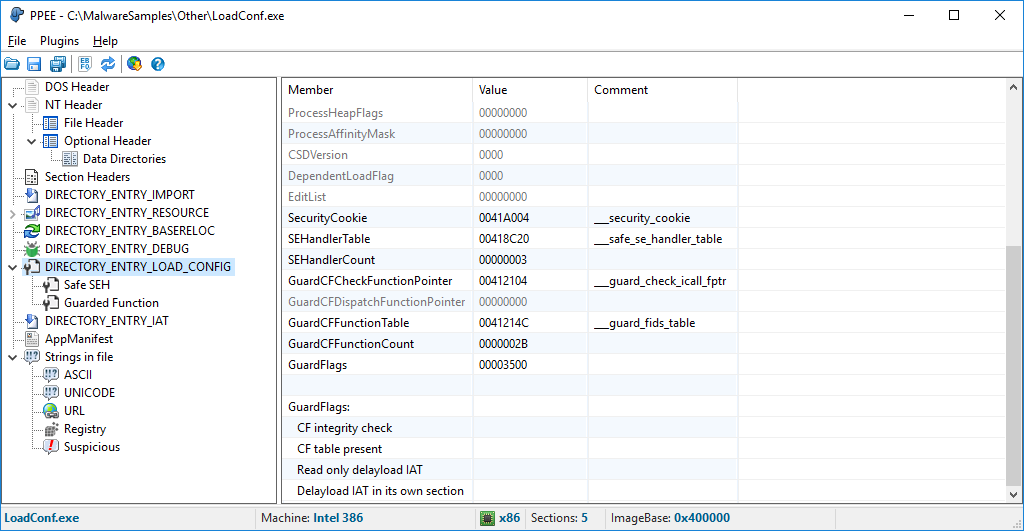Click the CF table present row

click(x=643, y=449)
